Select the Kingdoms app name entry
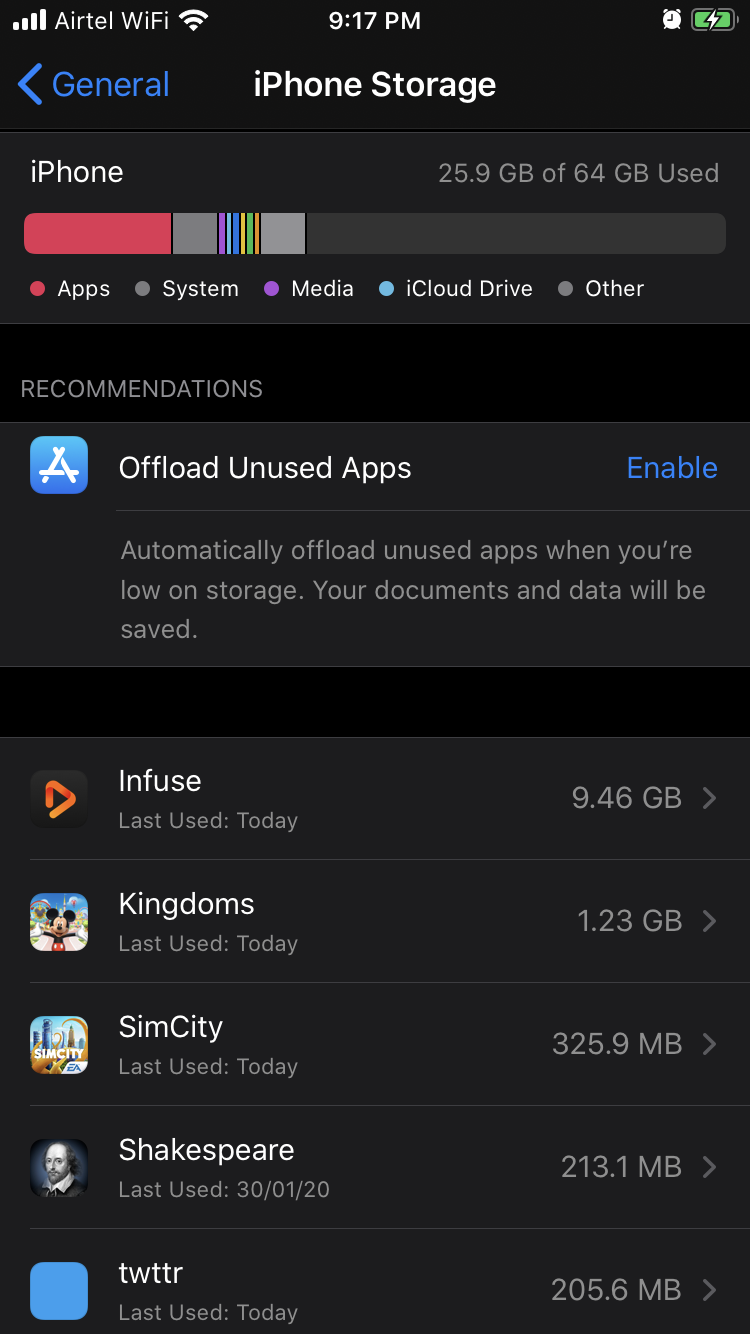750x1334 pixels. 186,904
